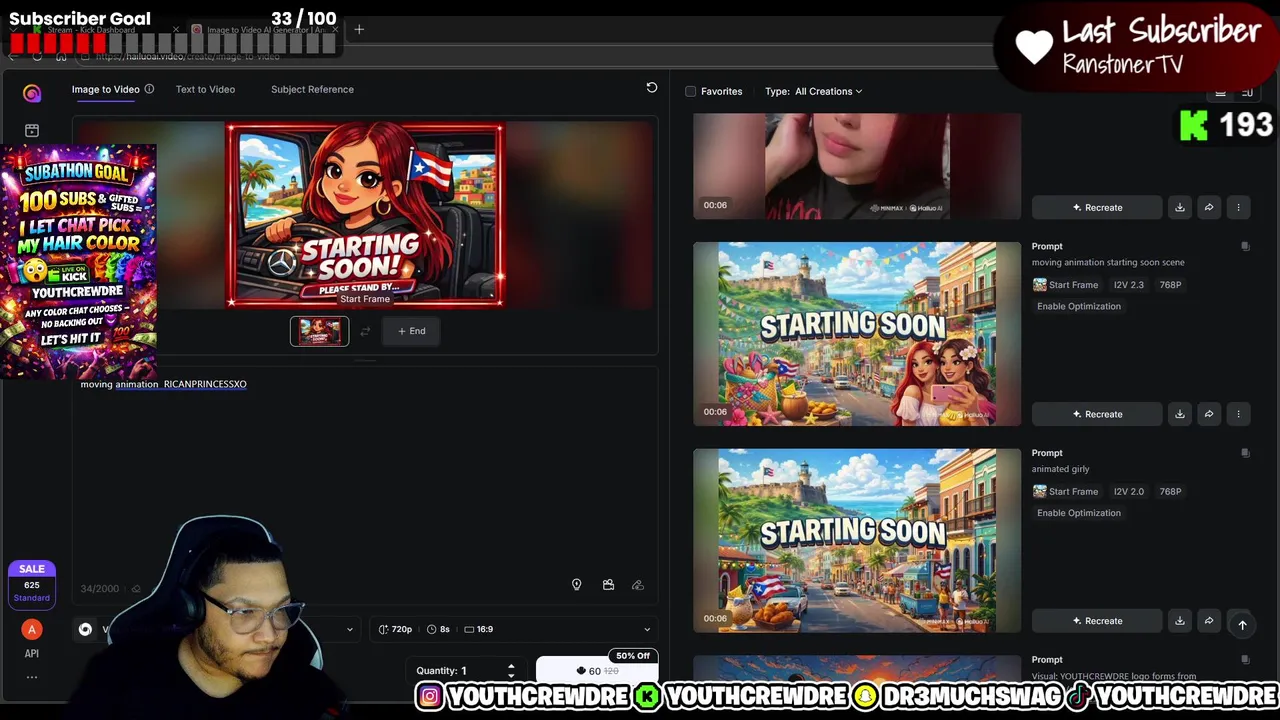This screenshot has height=720, width=1280.
Task: Click the 'I2V 2.3' model tag
Action: [x=1129, y=285]
